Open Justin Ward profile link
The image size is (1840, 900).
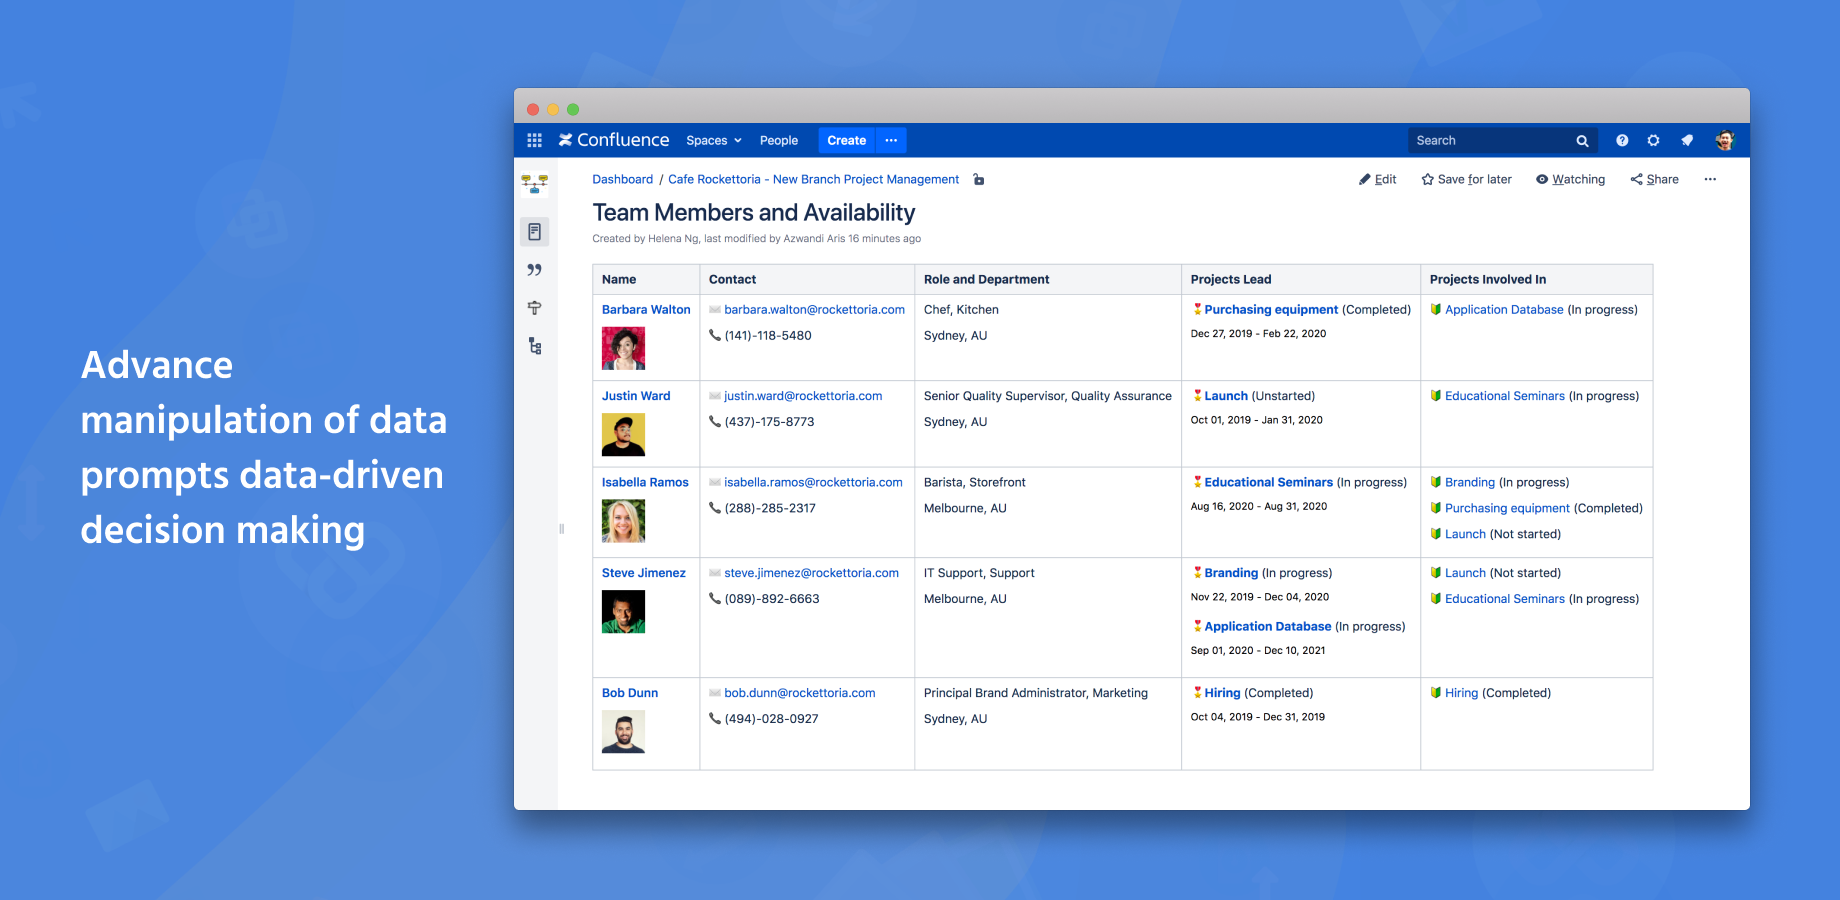[x=636, y=396]
